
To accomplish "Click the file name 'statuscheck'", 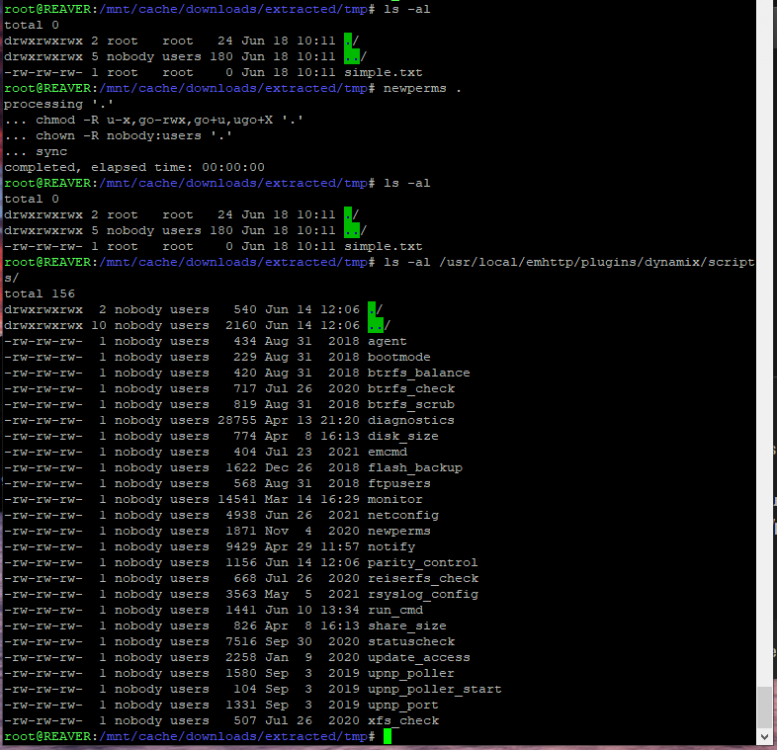I will point(411,642).
